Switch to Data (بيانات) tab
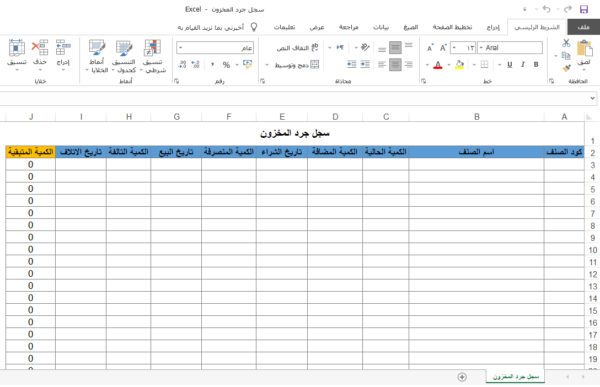600x387 pixels. pos(381,27)
